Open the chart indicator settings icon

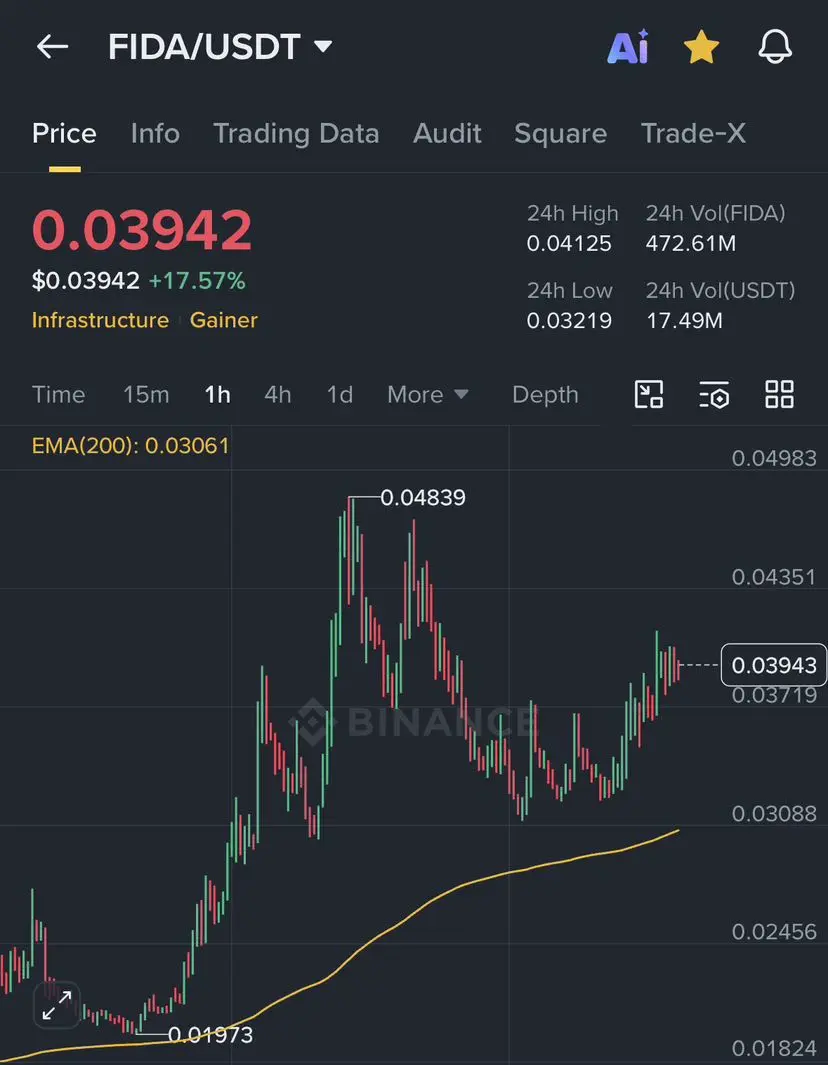coord(714,395)
